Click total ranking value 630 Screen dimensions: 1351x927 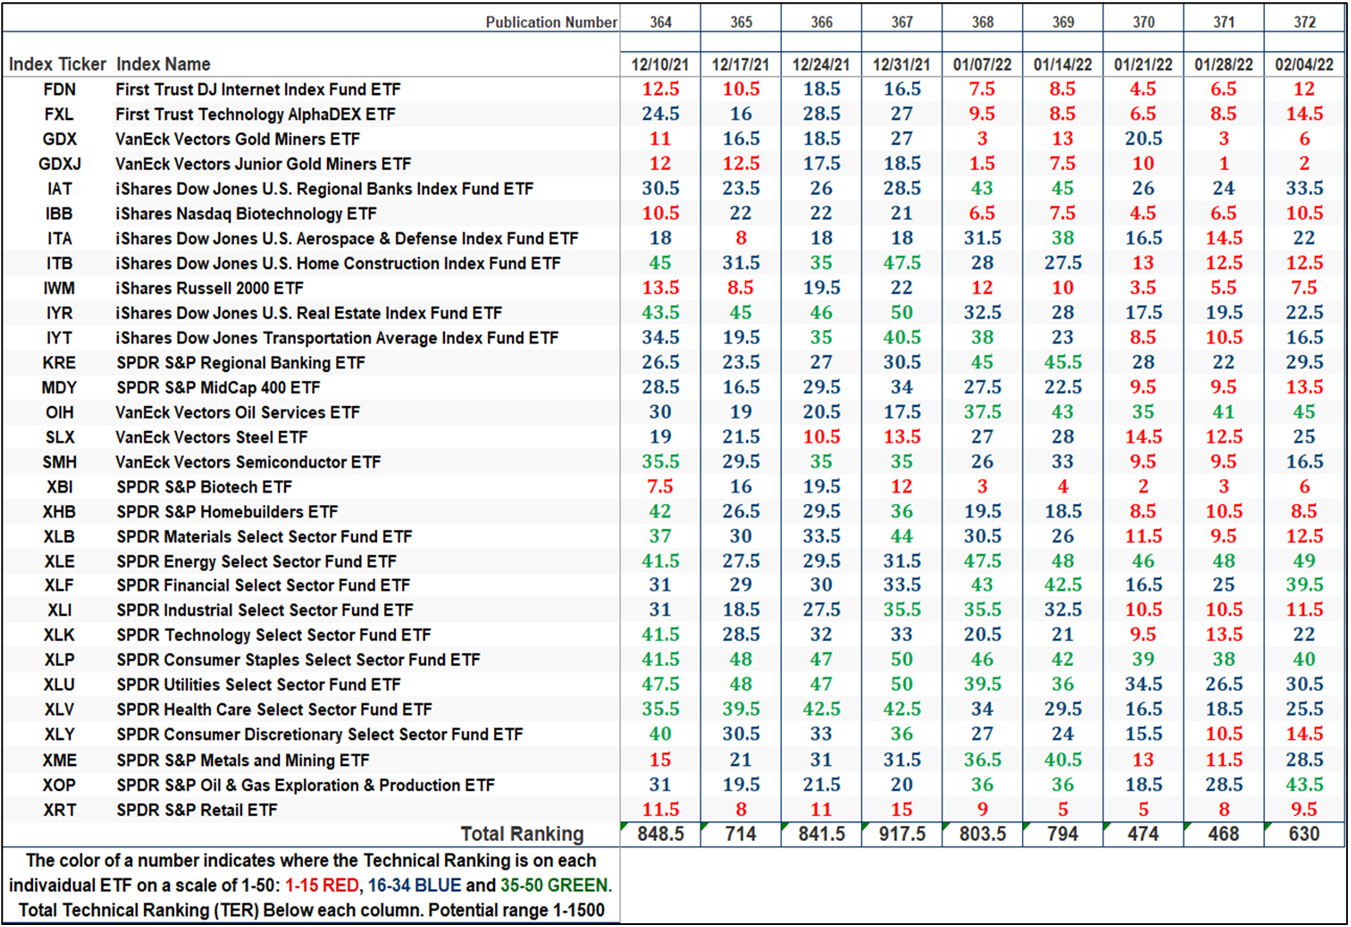click(x=1304, y=834)
